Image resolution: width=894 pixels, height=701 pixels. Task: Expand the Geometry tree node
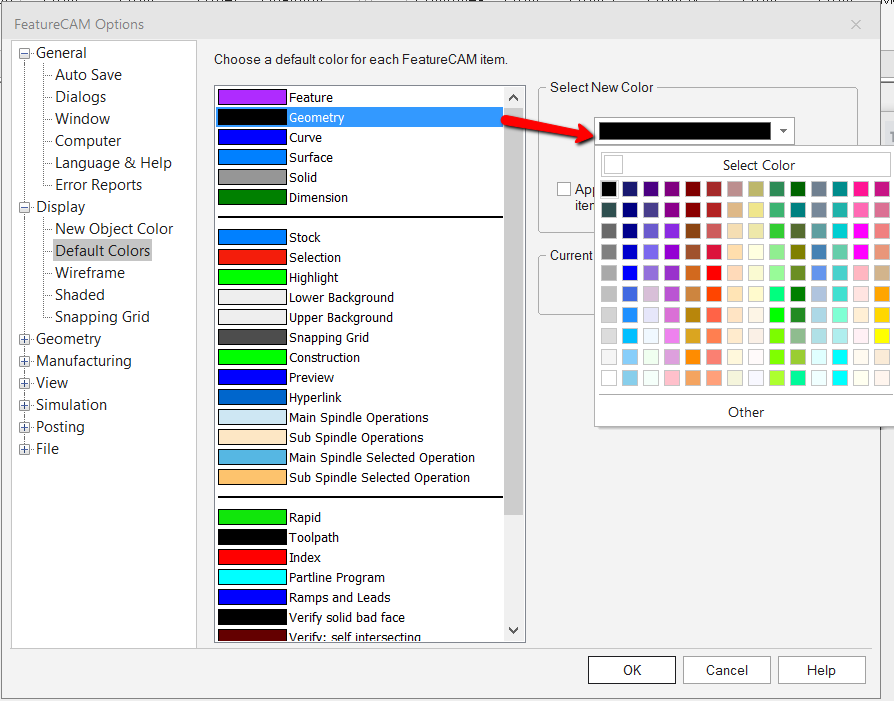(x=25, y=339)
